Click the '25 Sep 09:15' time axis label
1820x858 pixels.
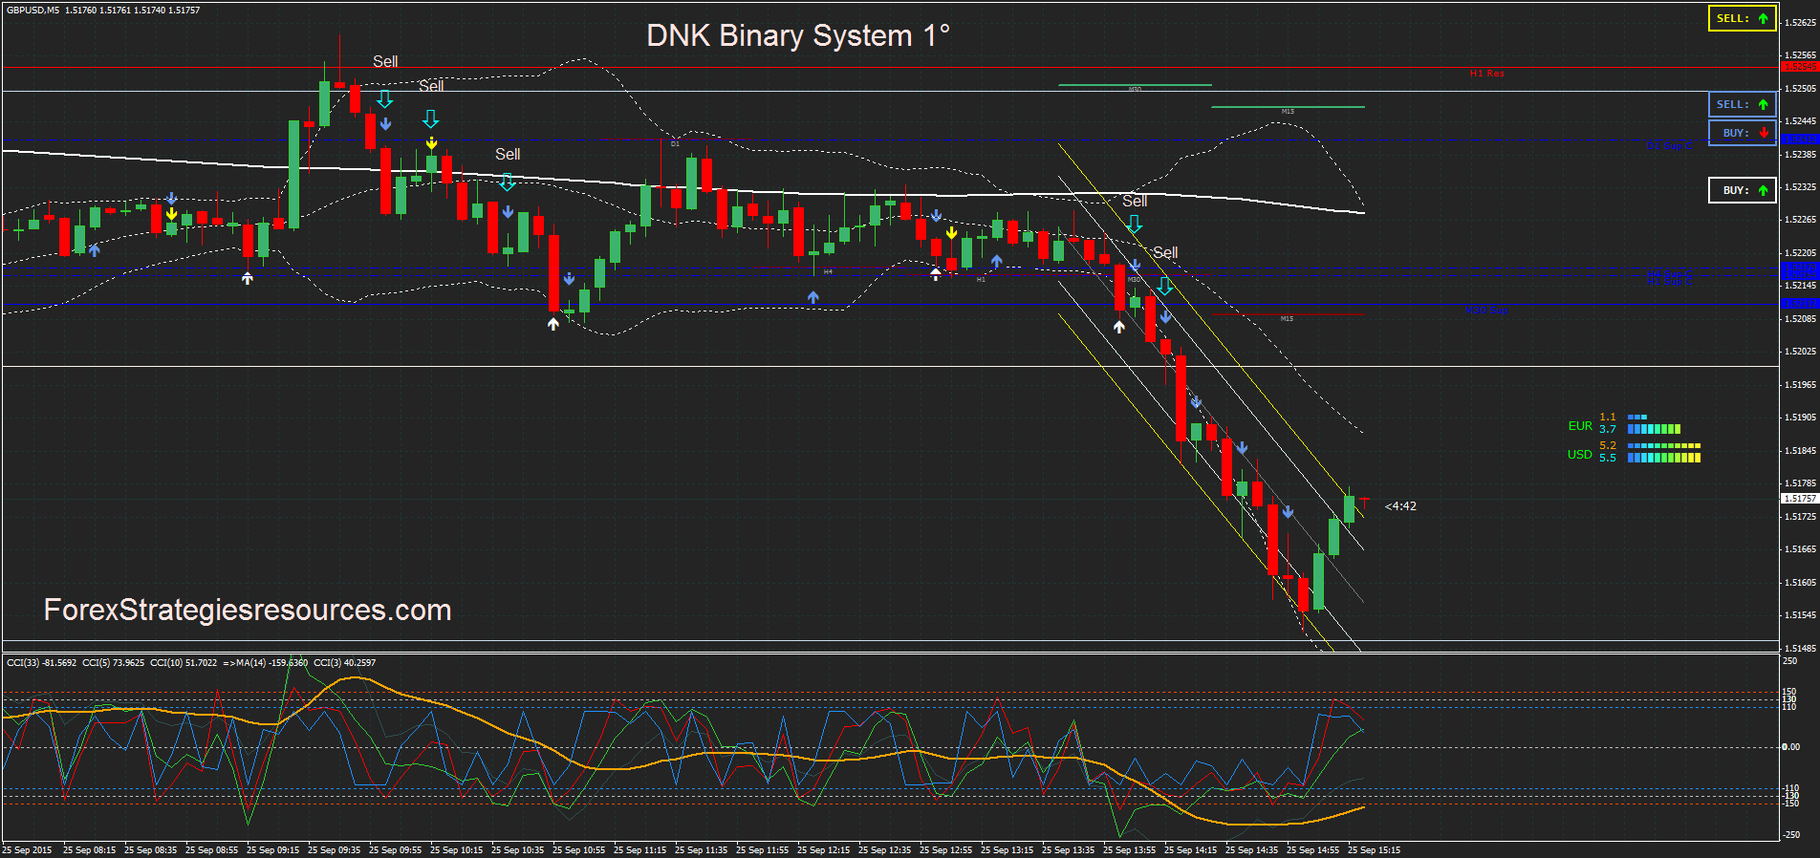pos(273,850)
